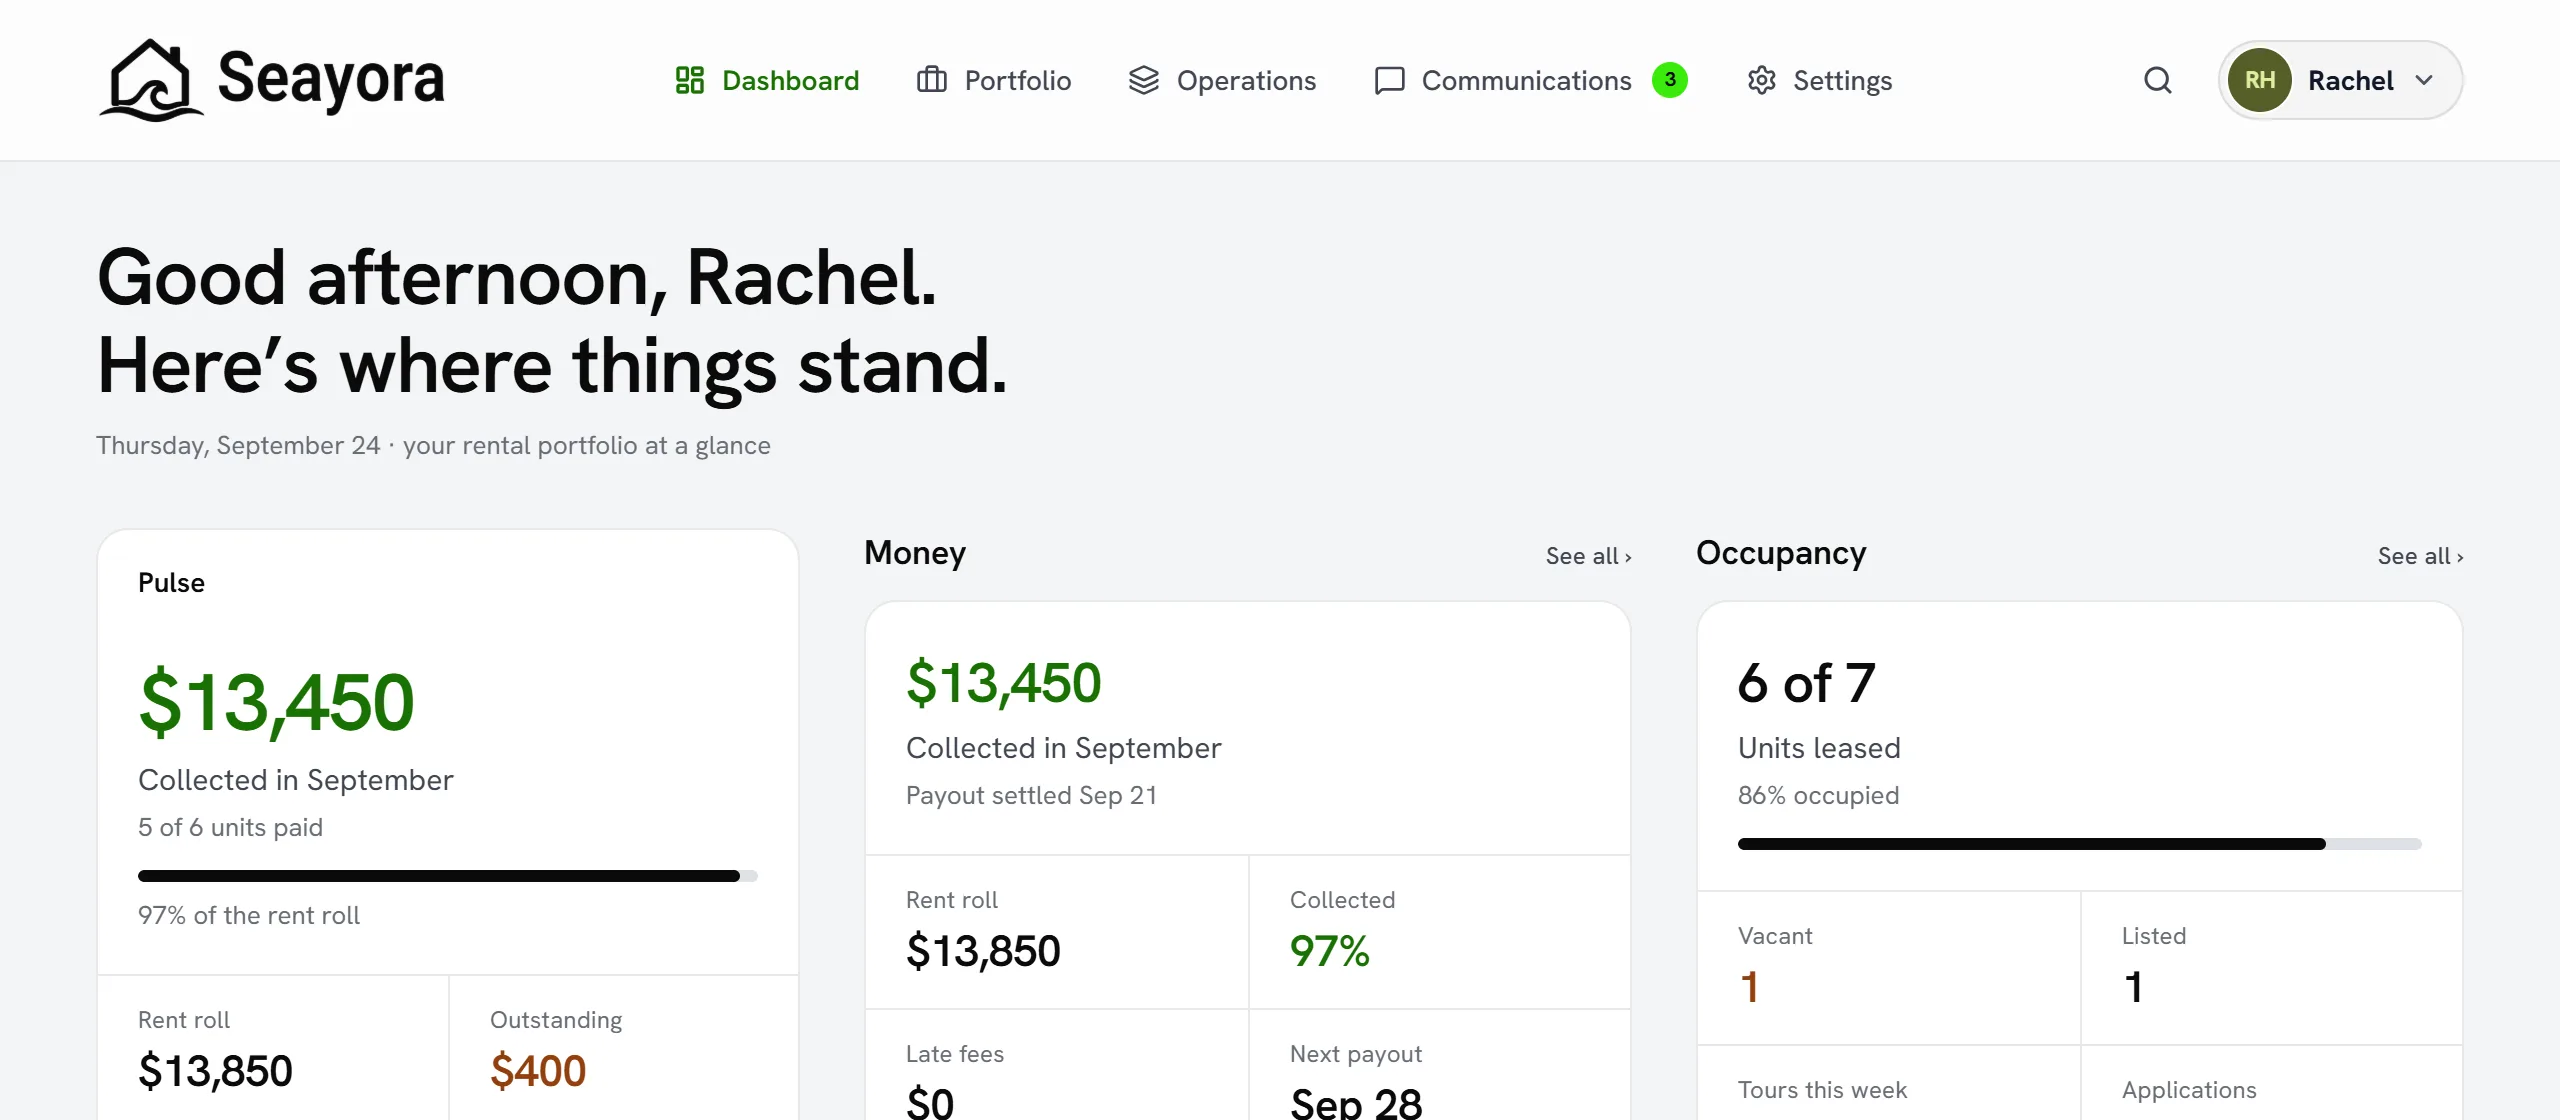Click the Communications chat bubble icon
Viewport: 2560px width, 1120px height.
click(x=1390, y=80)
